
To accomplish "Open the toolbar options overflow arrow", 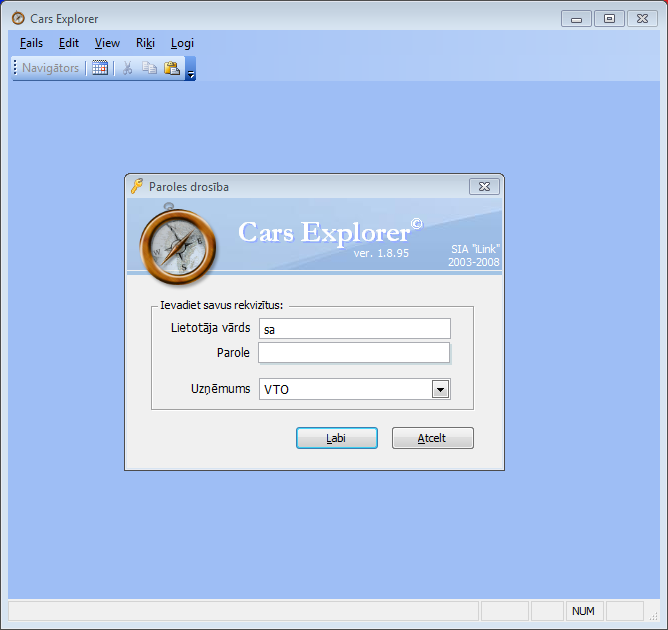I will coord(190,69).
